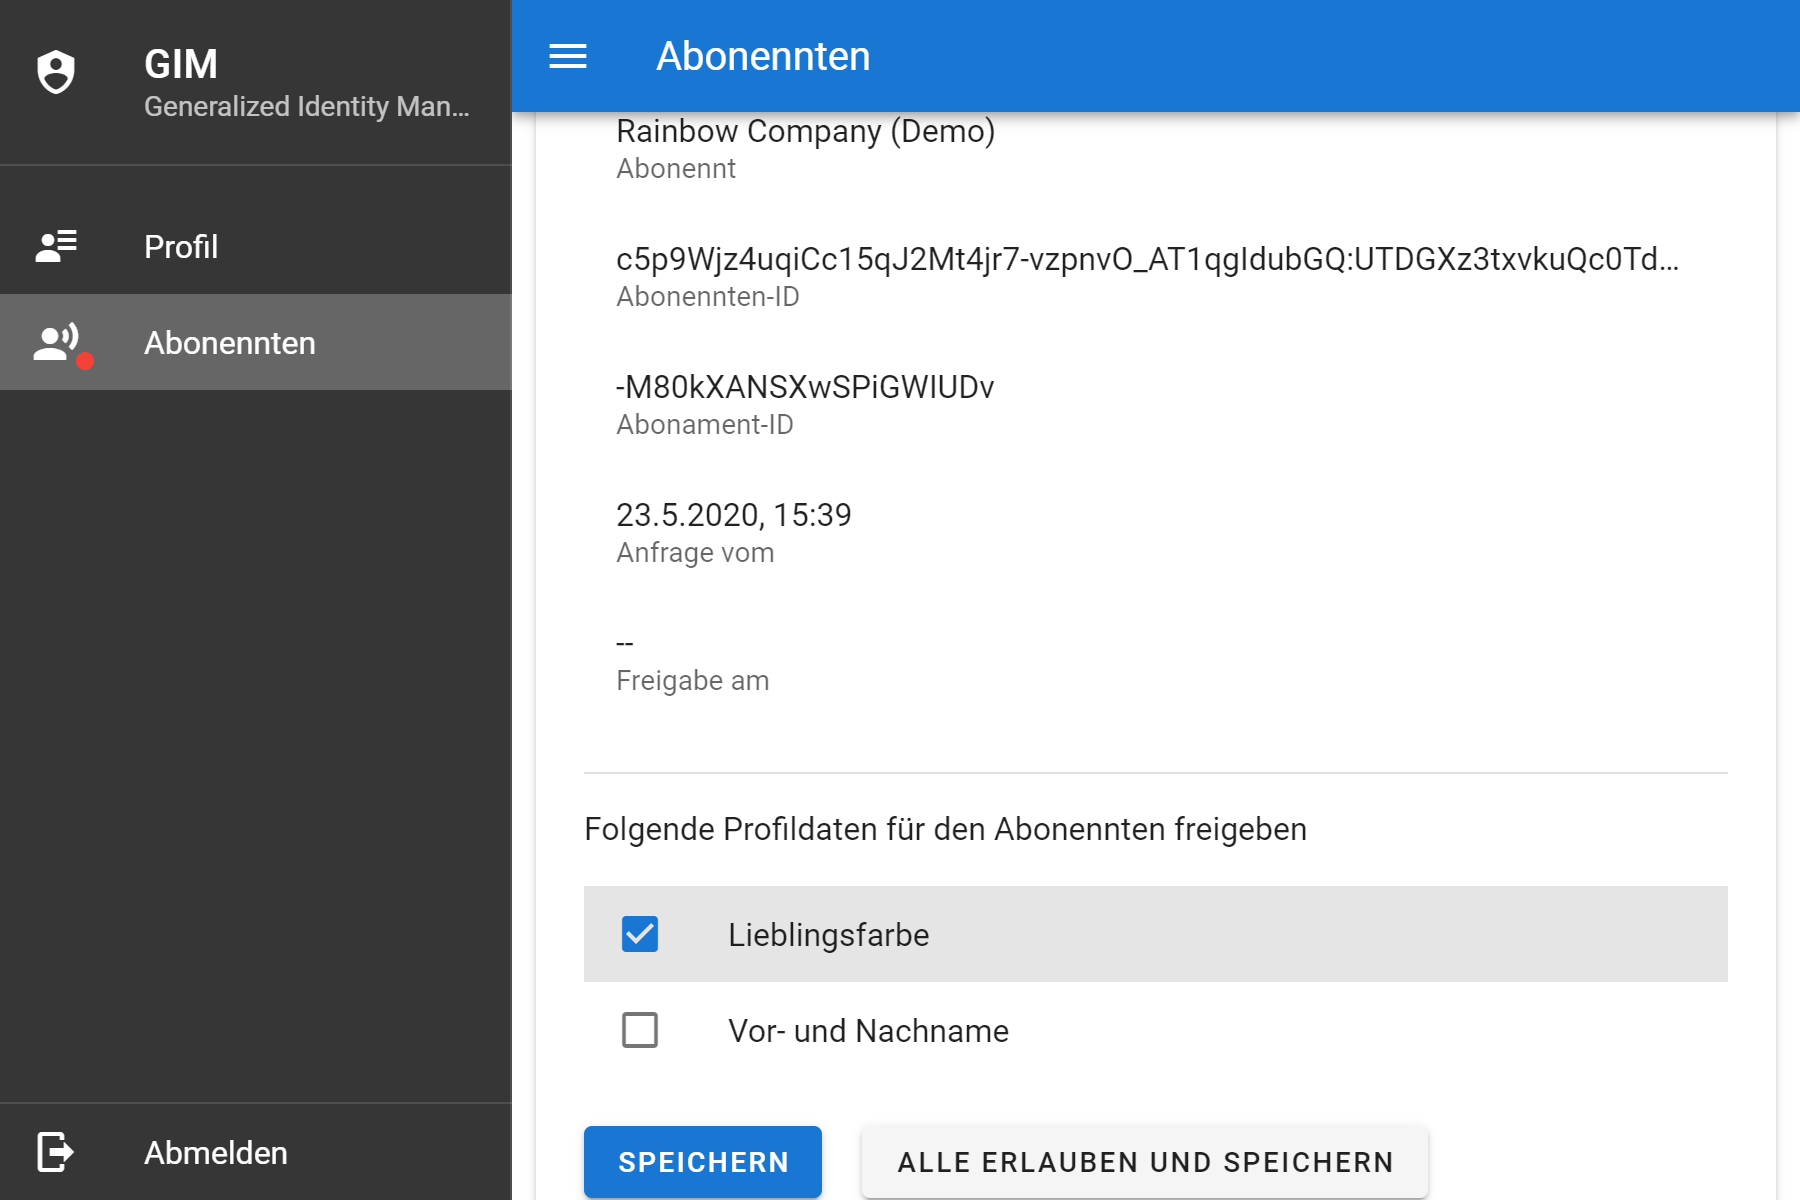Click the Vor- und Nachname label text
1800x1200 pixels.
pyautogui.click(x=868, y=1031)
